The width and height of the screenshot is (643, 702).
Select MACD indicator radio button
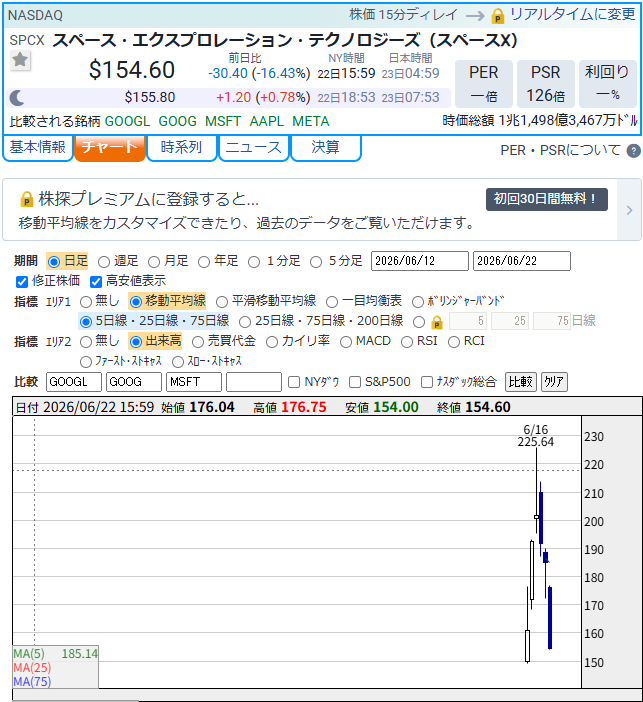[345, 342]
